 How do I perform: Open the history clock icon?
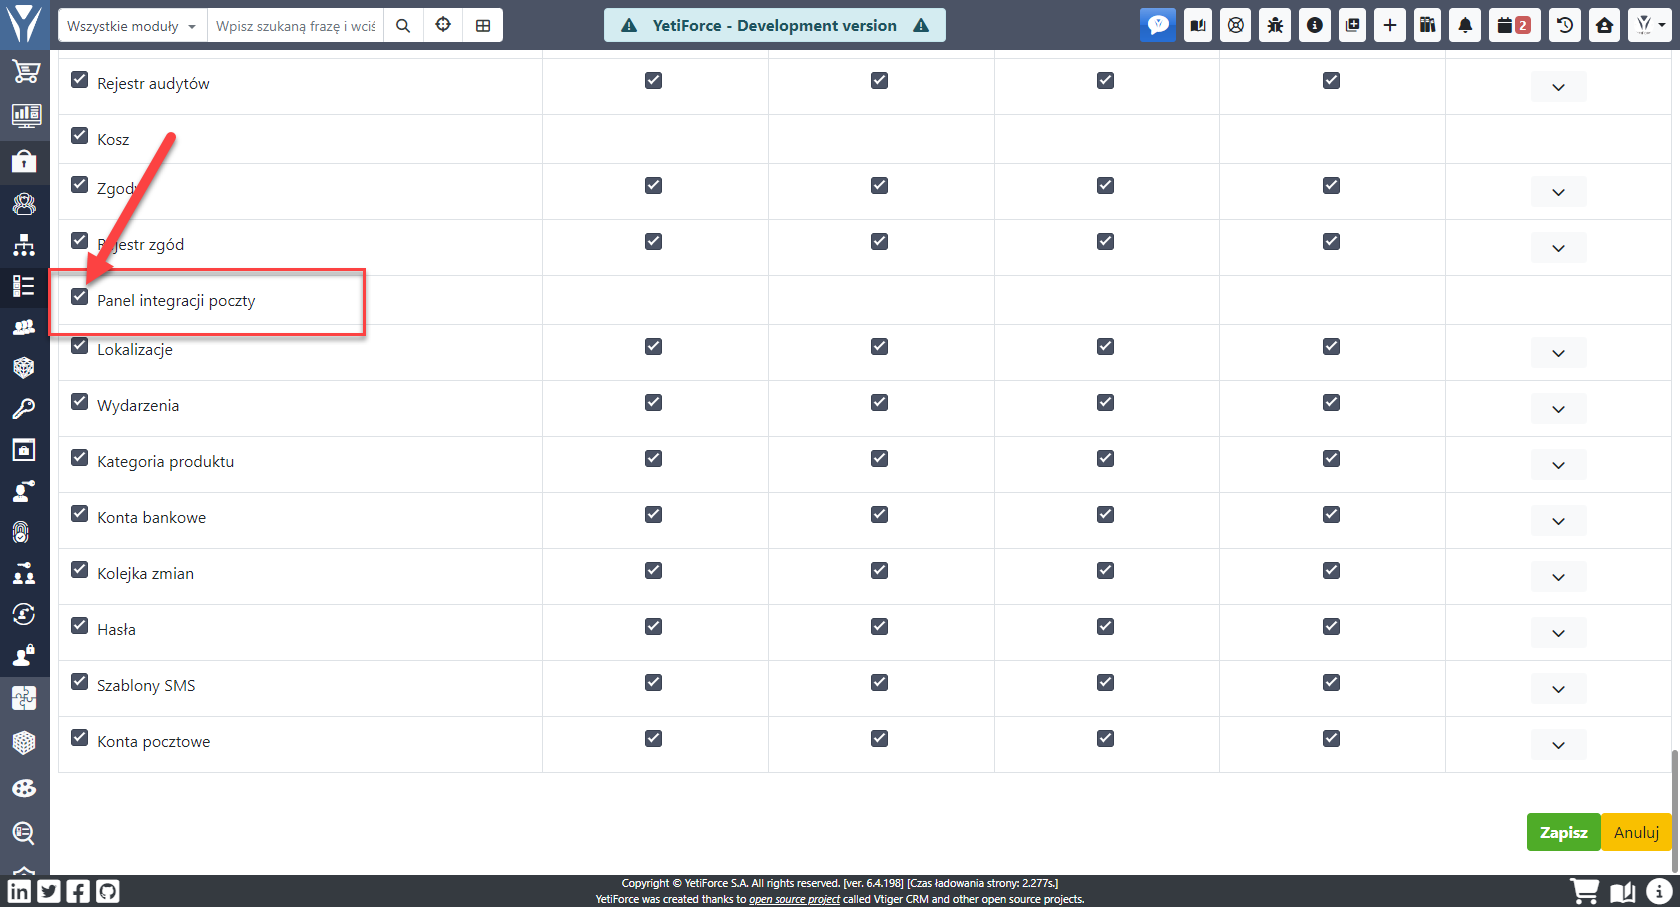click(x=1565, y=25)
